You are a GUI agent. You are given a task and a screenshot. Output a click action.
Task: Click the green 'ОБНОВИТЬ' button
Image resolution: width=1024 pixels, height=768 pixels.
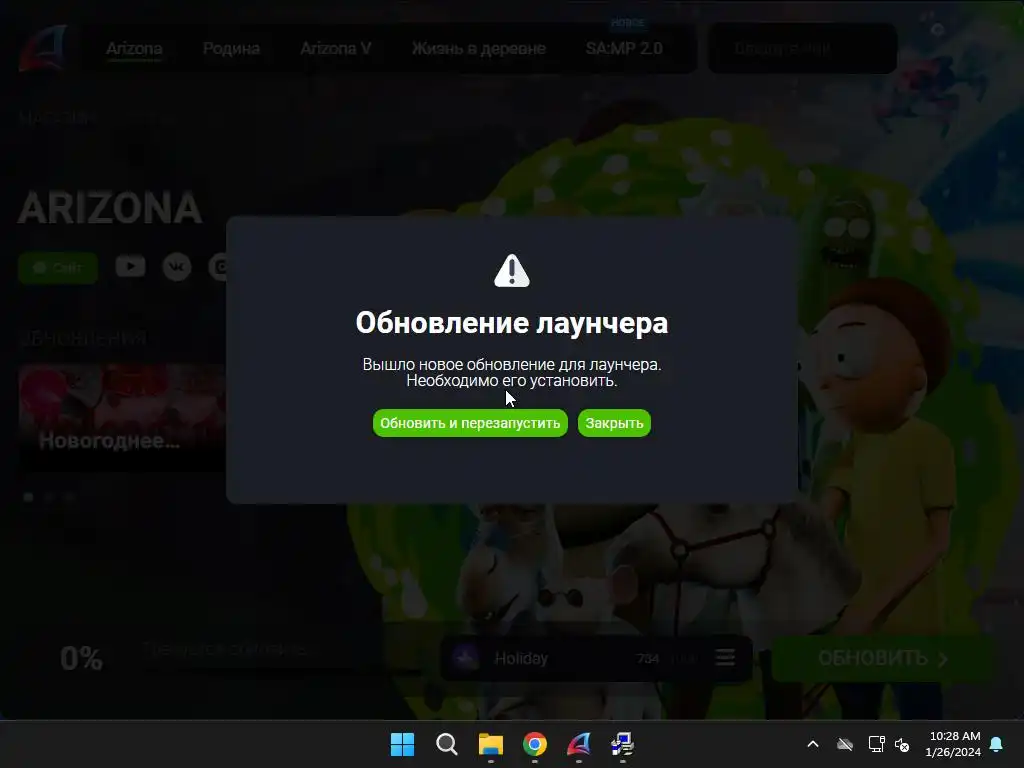(882, 658)
